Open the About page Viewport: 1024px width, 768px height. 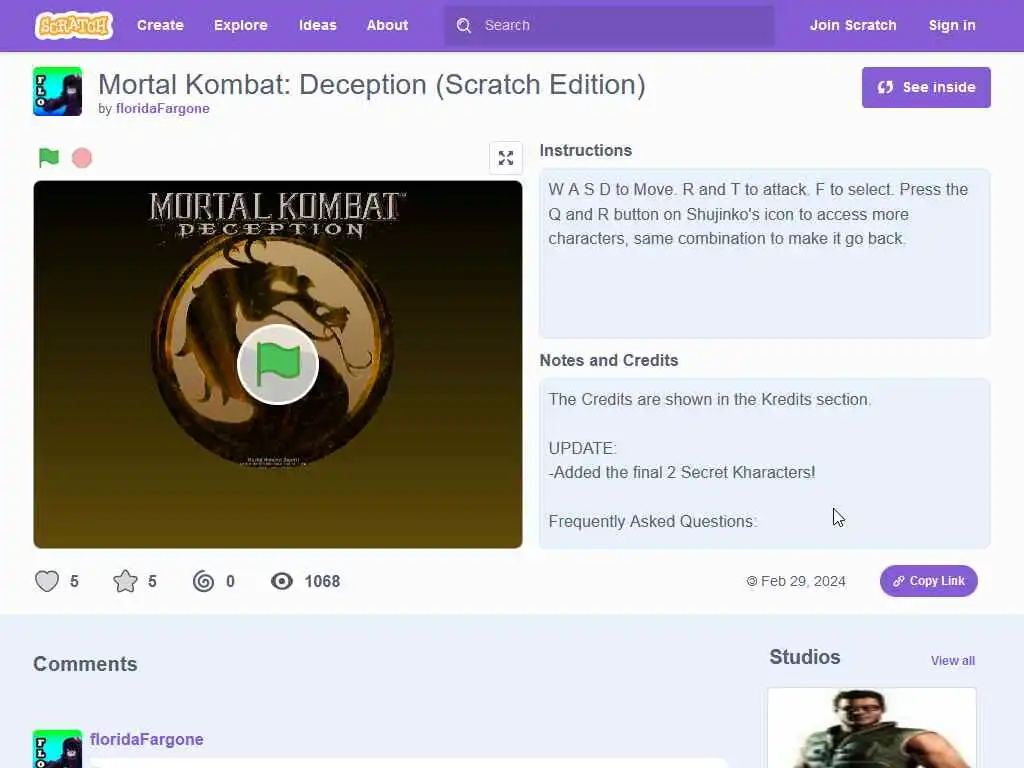coord(387,25)
